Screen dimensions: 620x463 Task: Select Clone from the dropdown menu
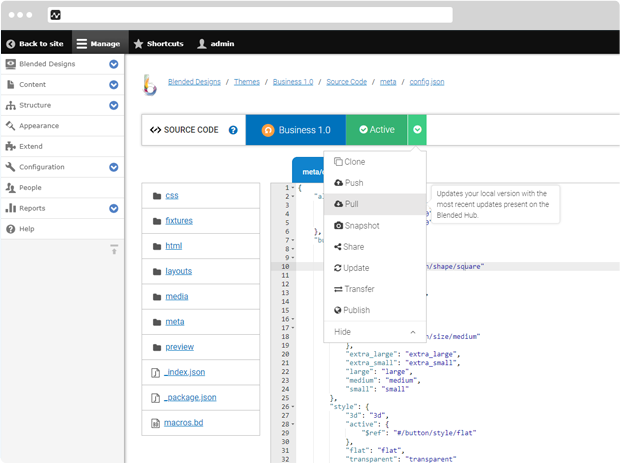point(354,162)
